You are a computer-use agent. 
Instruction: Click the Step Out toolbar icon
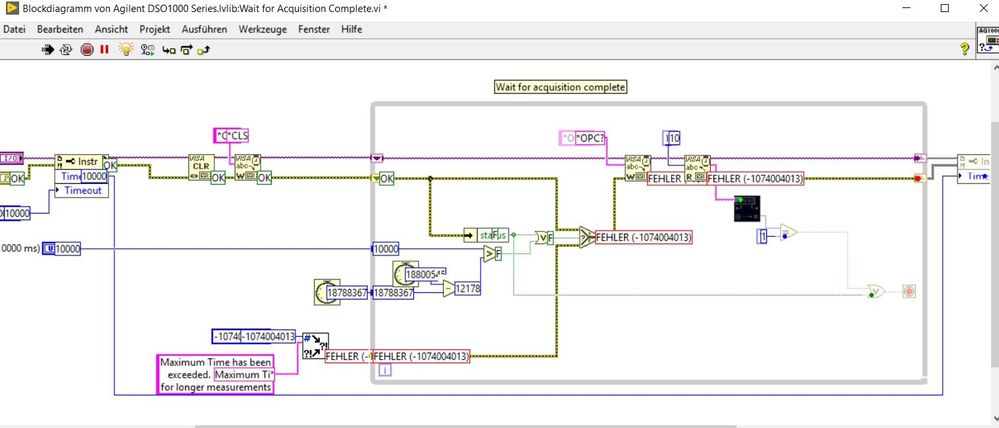(204, 49)
